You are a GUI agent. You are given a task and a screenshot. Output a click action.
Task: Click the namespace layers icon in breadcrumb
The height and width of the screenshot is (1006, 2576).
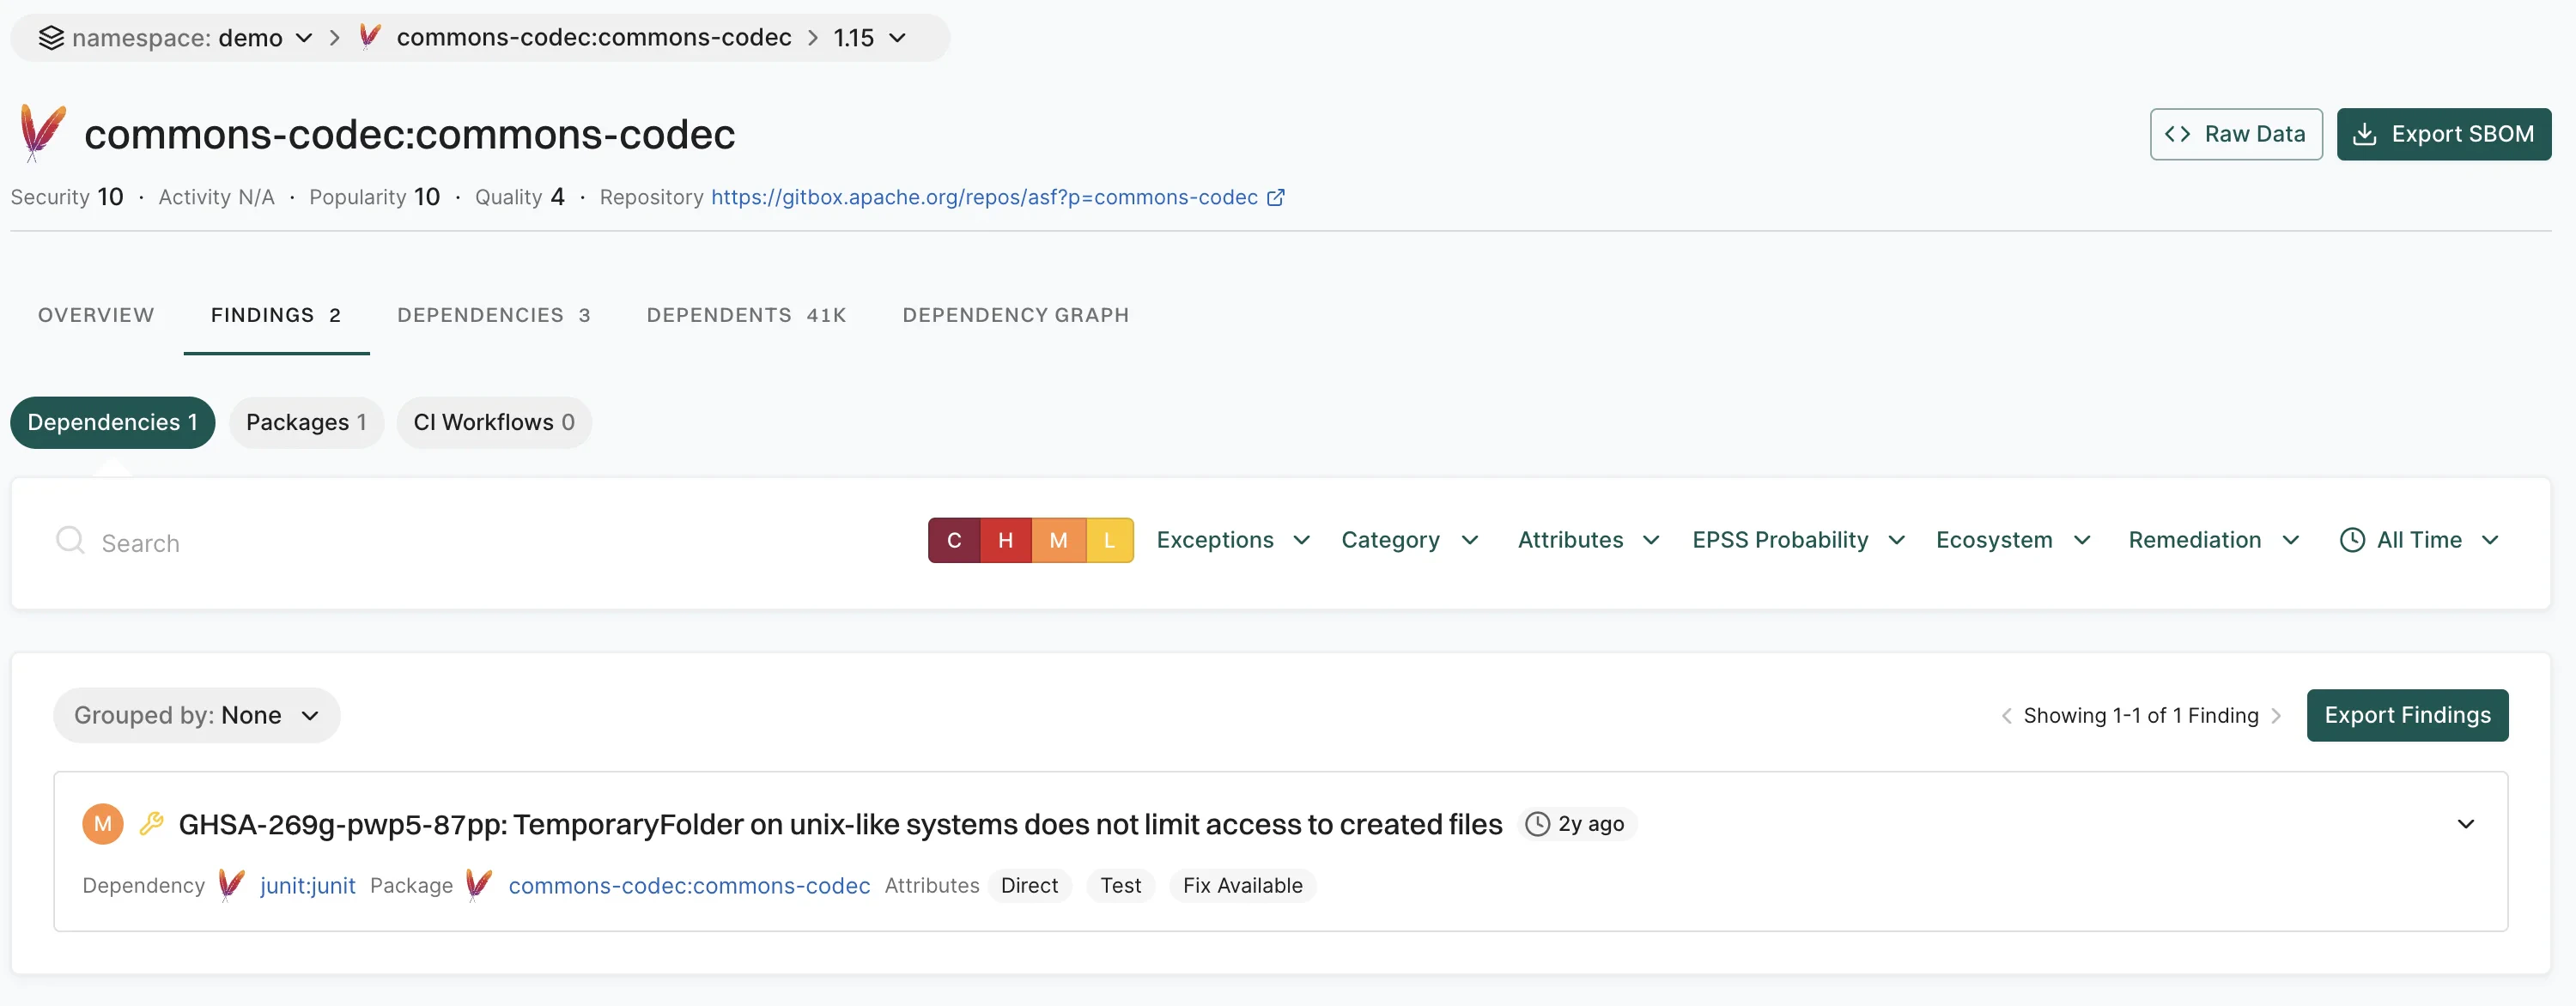click(51, 38)
